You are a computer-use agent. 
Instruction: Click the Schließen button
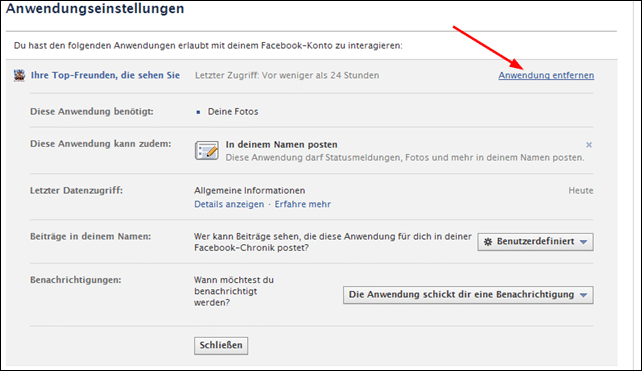221,345
